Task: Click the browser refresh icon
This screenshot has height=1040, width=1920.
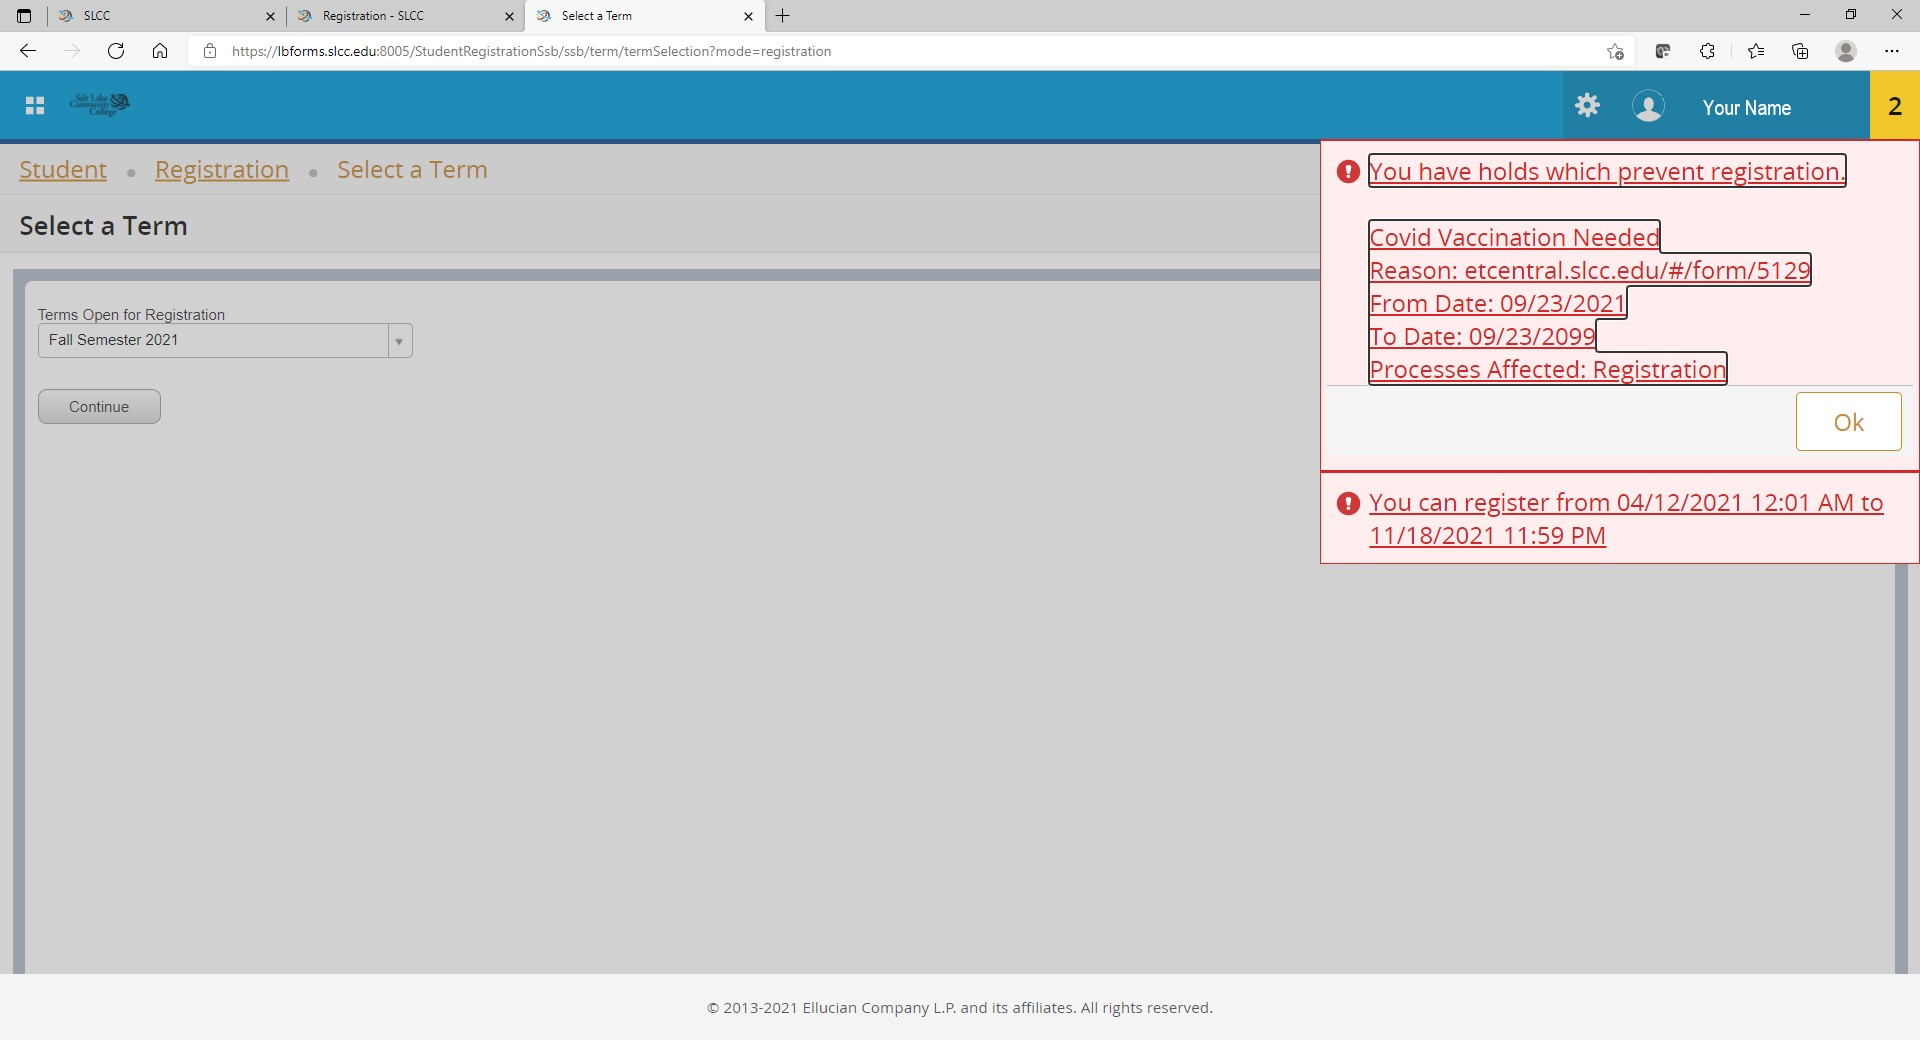Action: (116, 51)
